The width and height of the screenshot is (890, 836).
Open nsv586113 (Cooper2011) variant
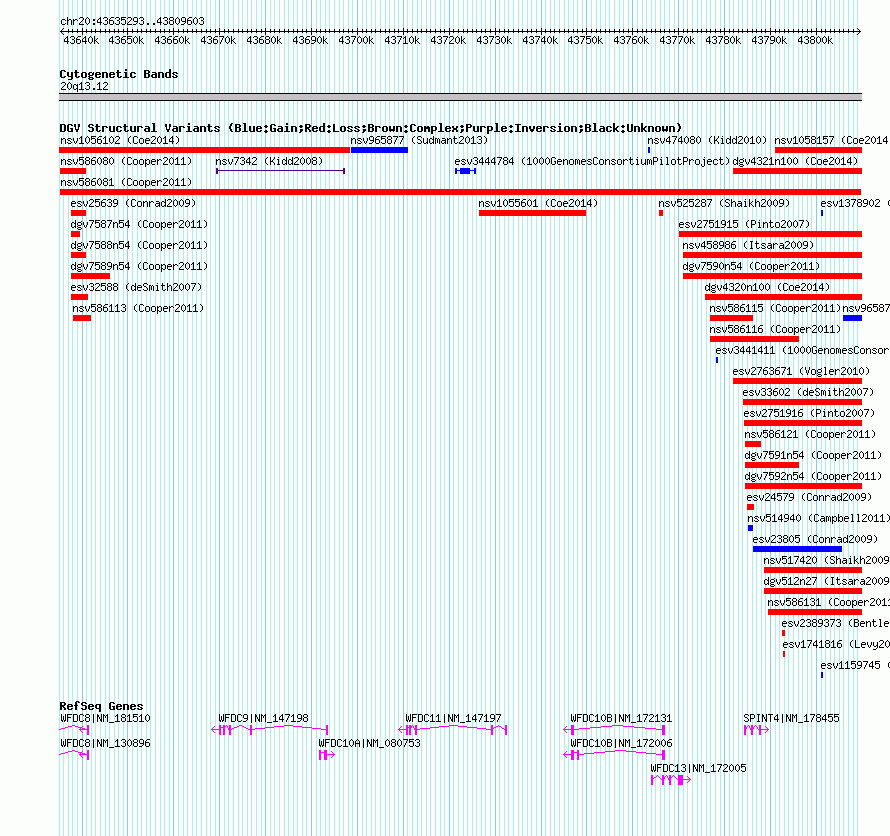click(x=138, y=308)
